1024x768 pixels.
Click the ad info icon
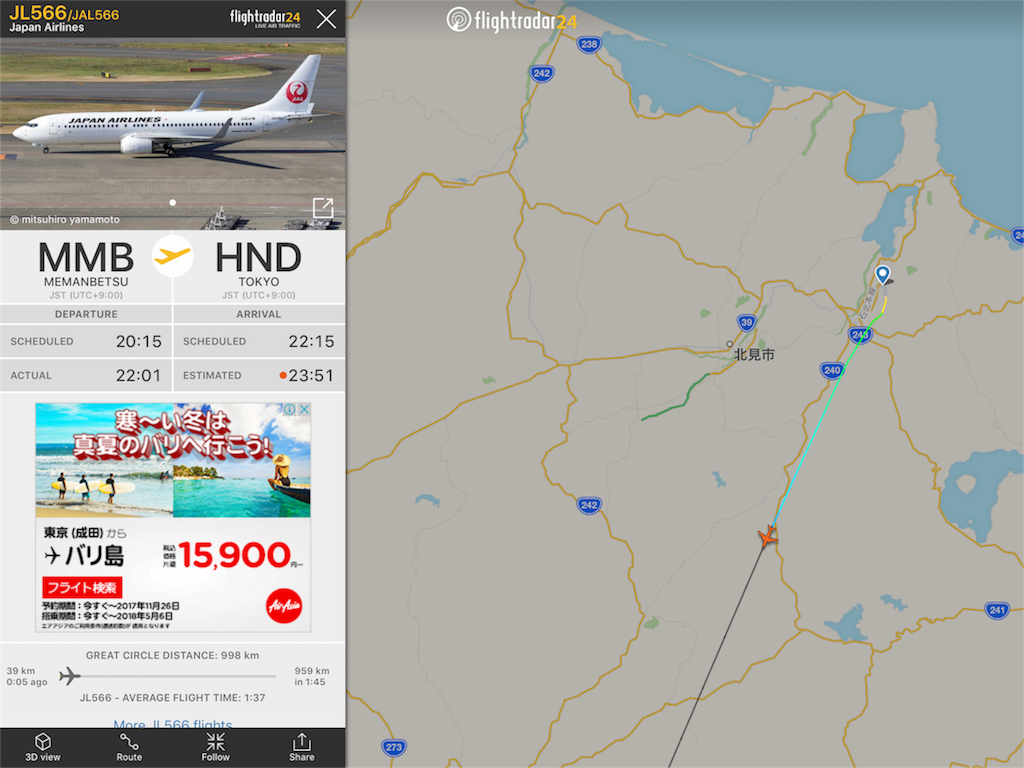coord(289,409)
